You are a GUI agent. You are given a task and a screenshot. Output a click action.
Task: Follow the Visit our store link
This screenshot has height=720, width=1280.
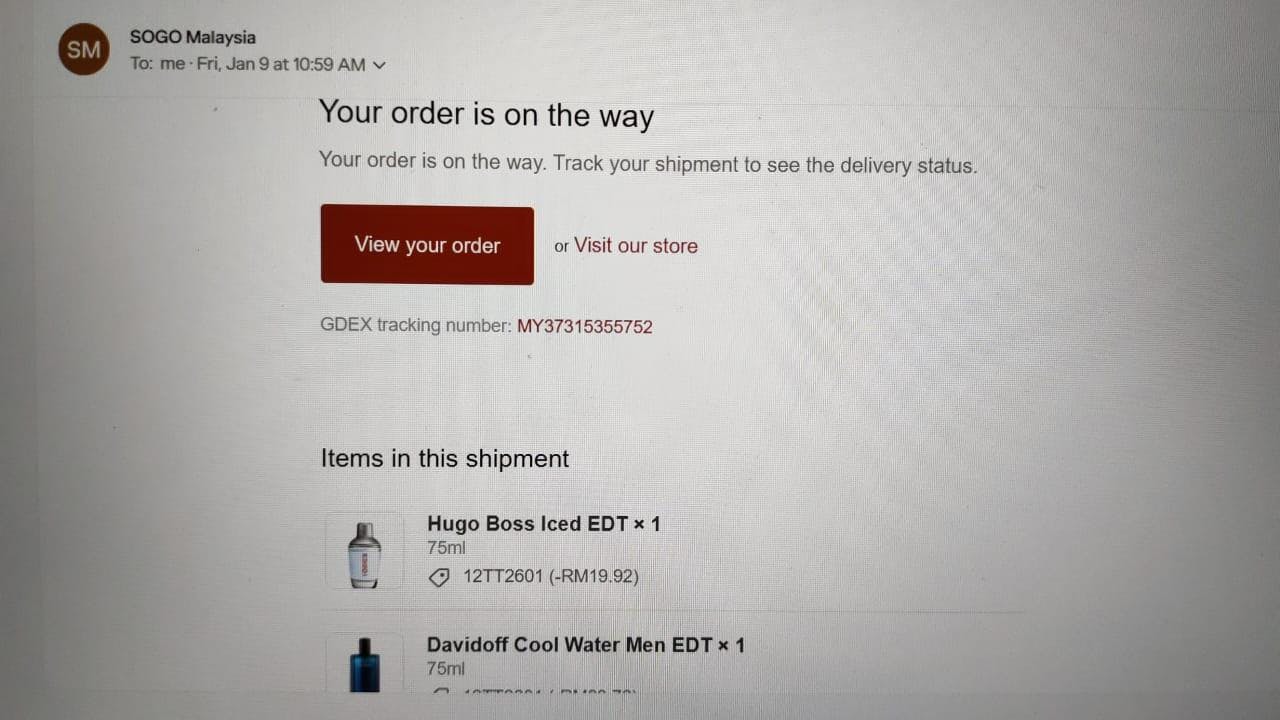[x=636, y=246]
